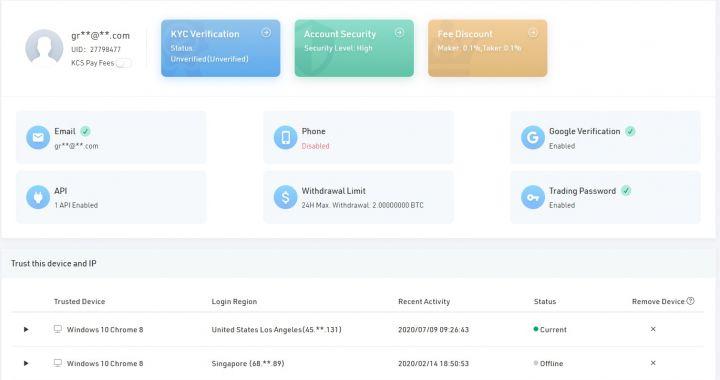Click the arrow icon on Account Security card
The width and height of the screenshot is (720, 380).
pos(399,33)
